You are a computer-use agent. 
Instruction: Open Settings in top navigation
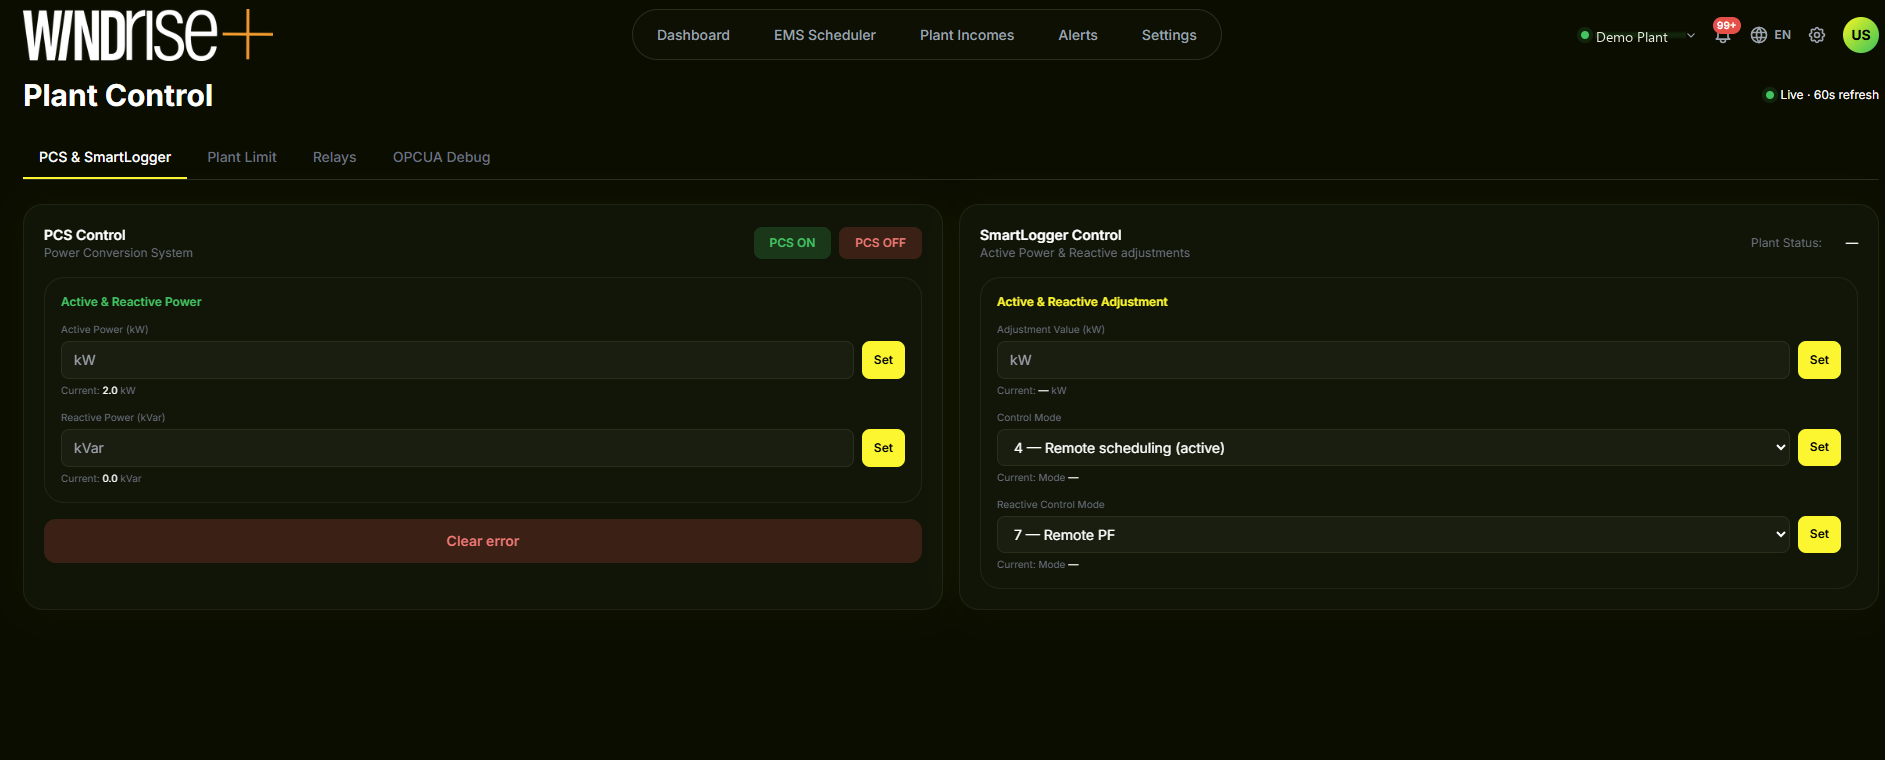pos(1169,35)
